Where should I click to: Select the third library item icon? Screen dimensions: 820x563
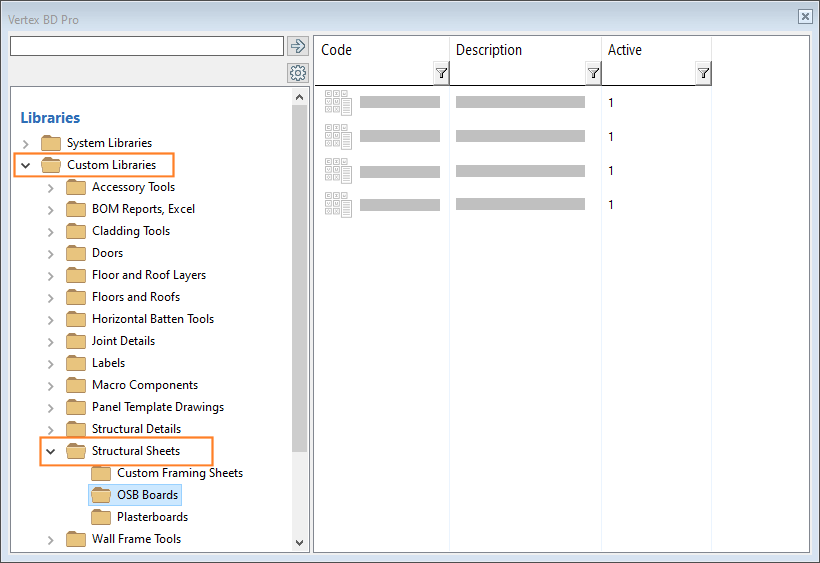coord(338,171)
